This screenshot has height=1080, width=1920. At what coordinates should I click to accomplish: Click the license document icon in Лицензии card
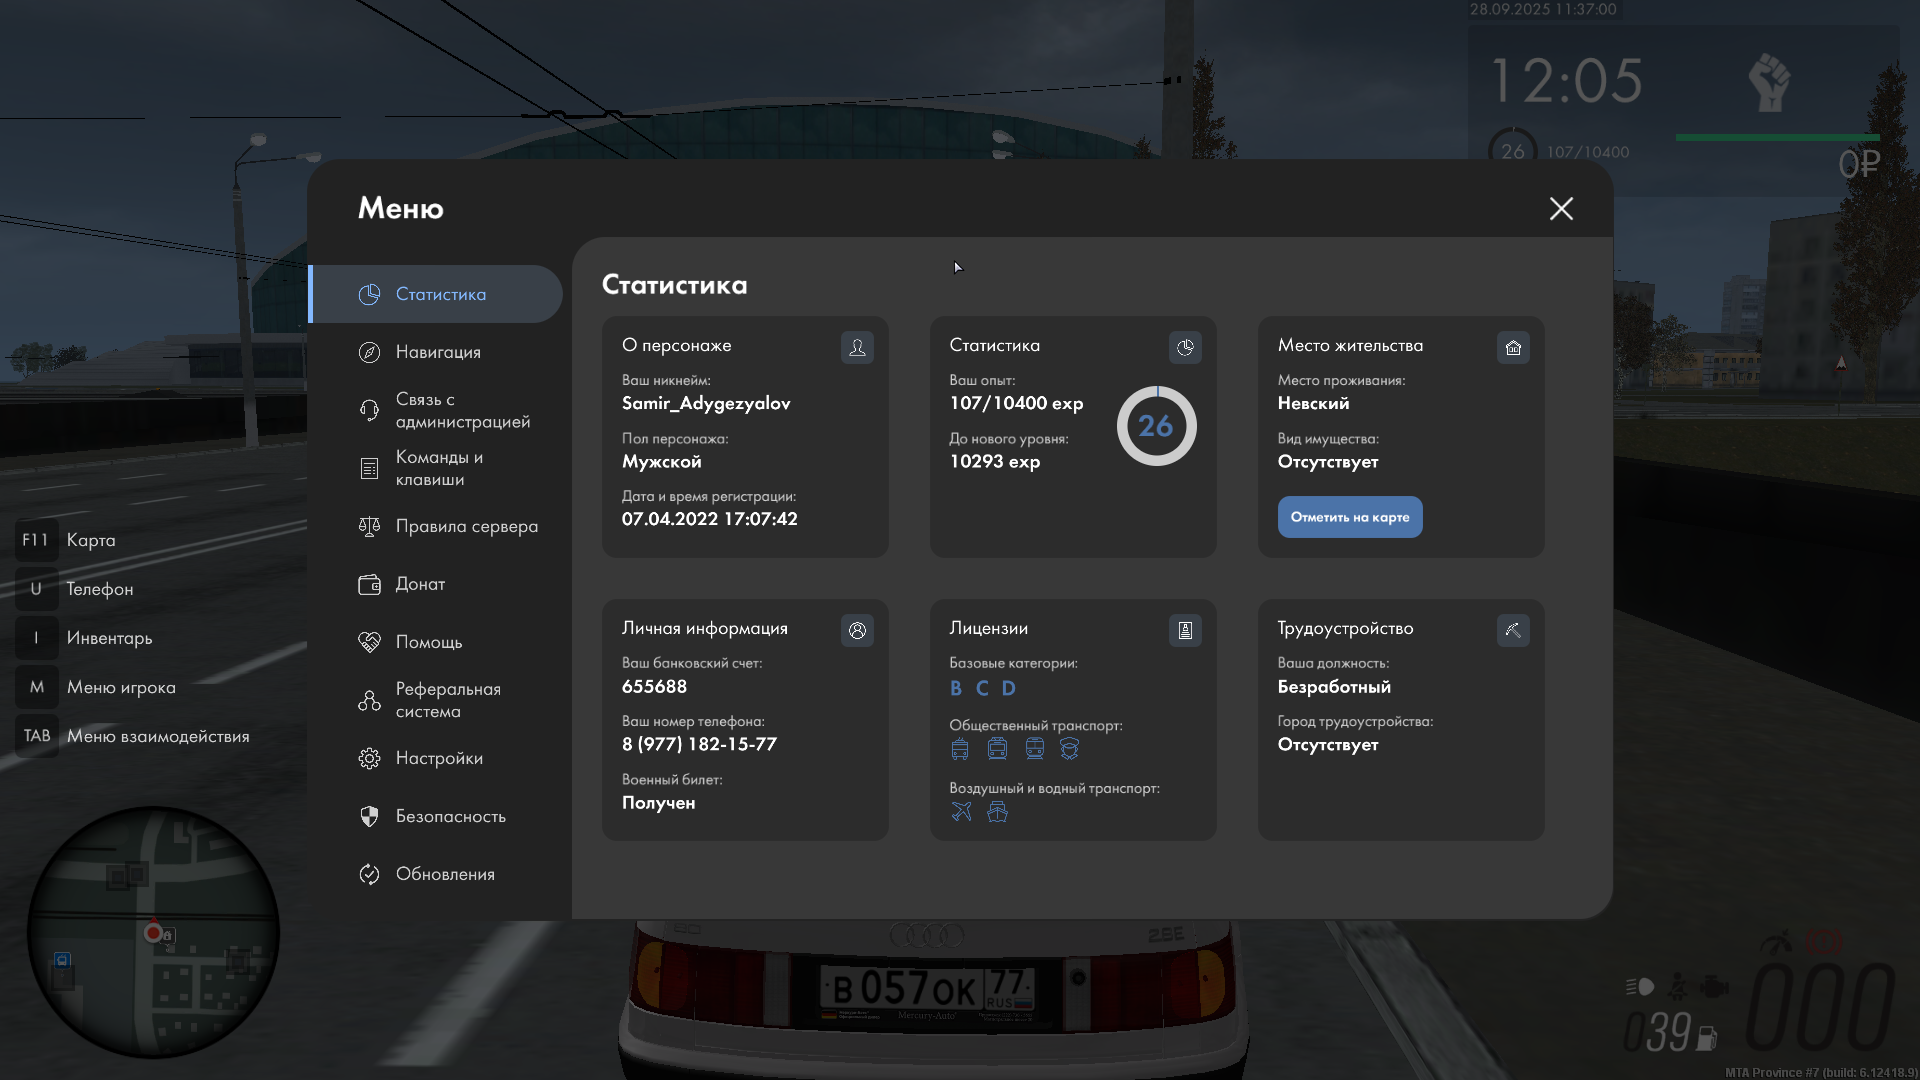tap(1185, 630)
